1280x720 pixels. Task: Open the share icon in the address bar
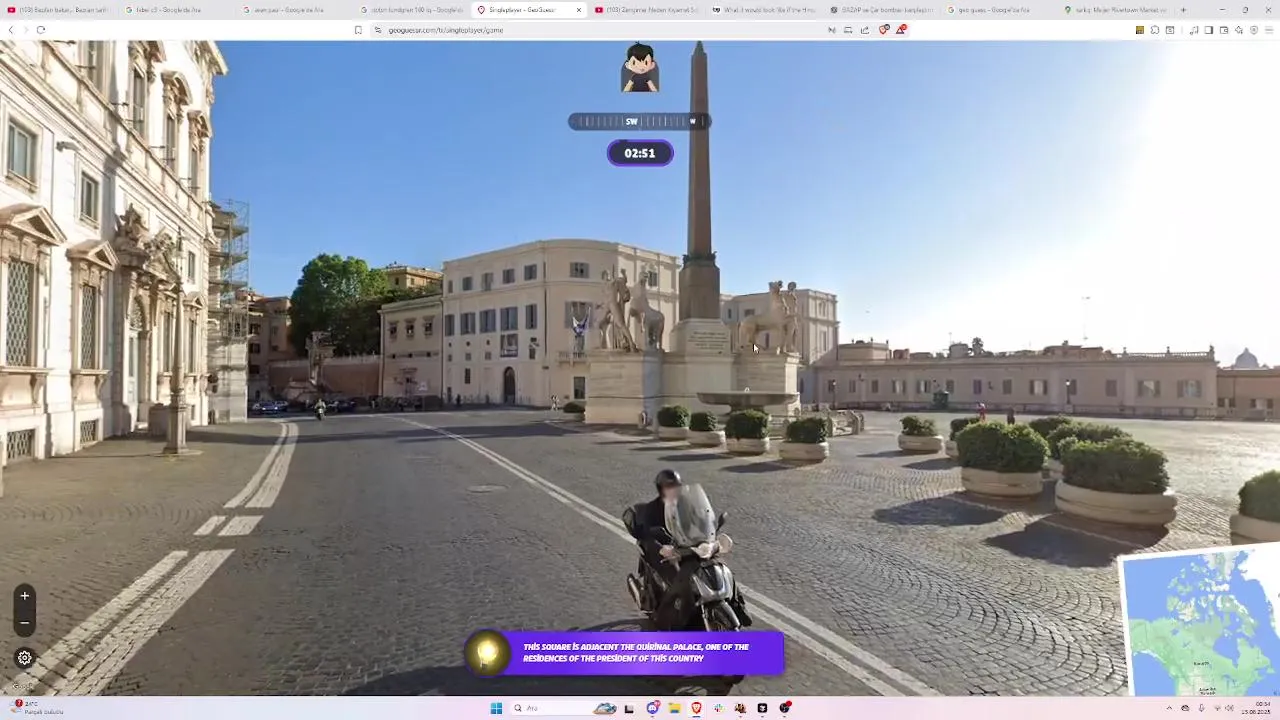click(865, 30)
